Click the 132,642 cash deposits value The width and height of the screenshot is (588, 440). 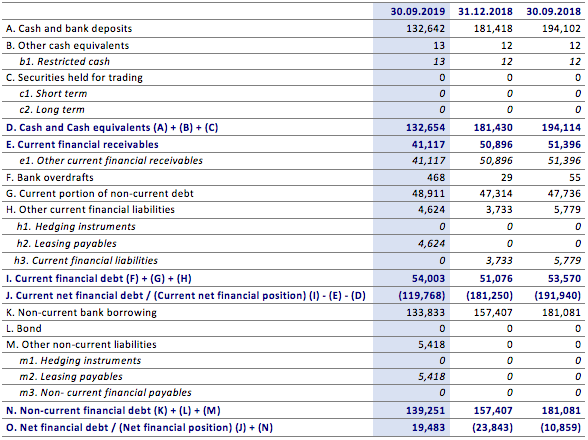pyautogui.click(x=425, y=29)
